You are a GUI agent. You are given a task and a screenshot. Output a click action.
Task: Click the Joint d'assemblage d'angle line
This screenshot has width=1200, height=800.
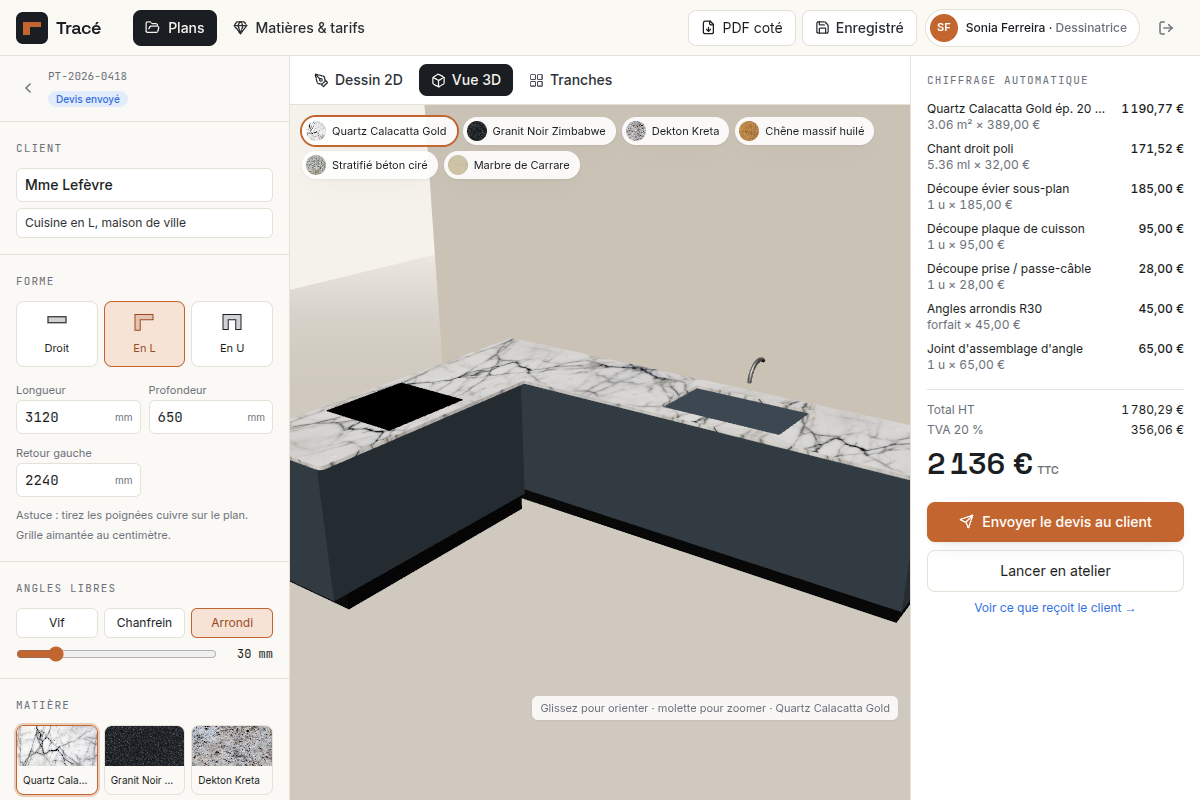1055,356
